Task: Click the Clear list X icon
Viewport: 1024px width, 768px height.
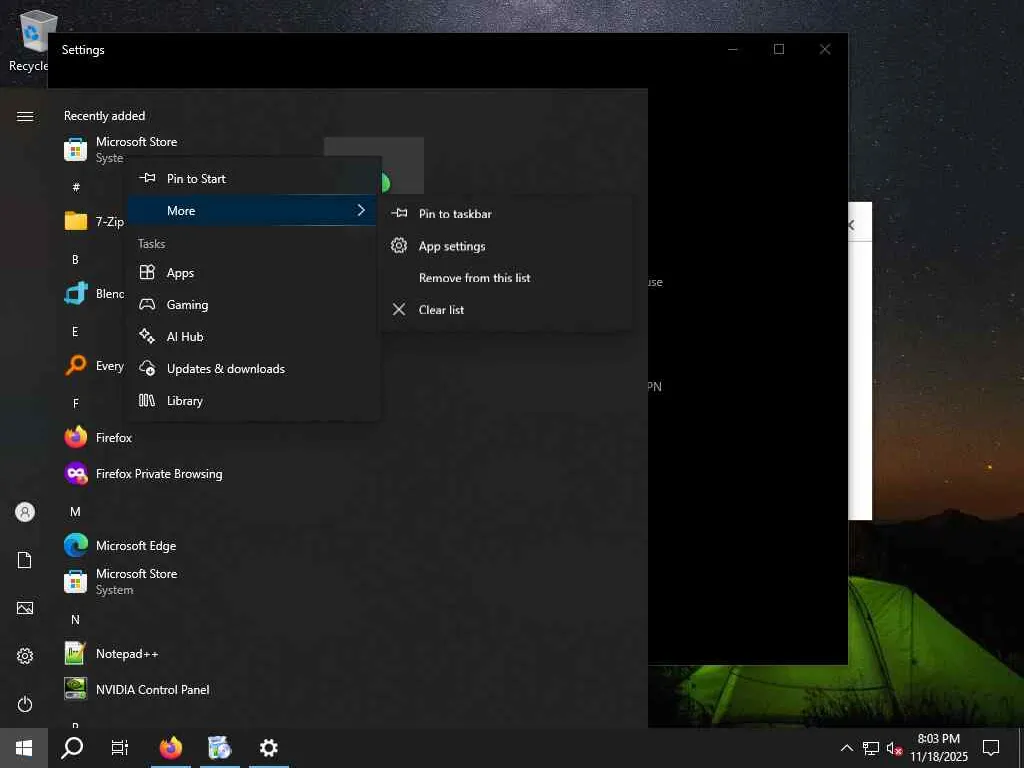Action: 399,310
